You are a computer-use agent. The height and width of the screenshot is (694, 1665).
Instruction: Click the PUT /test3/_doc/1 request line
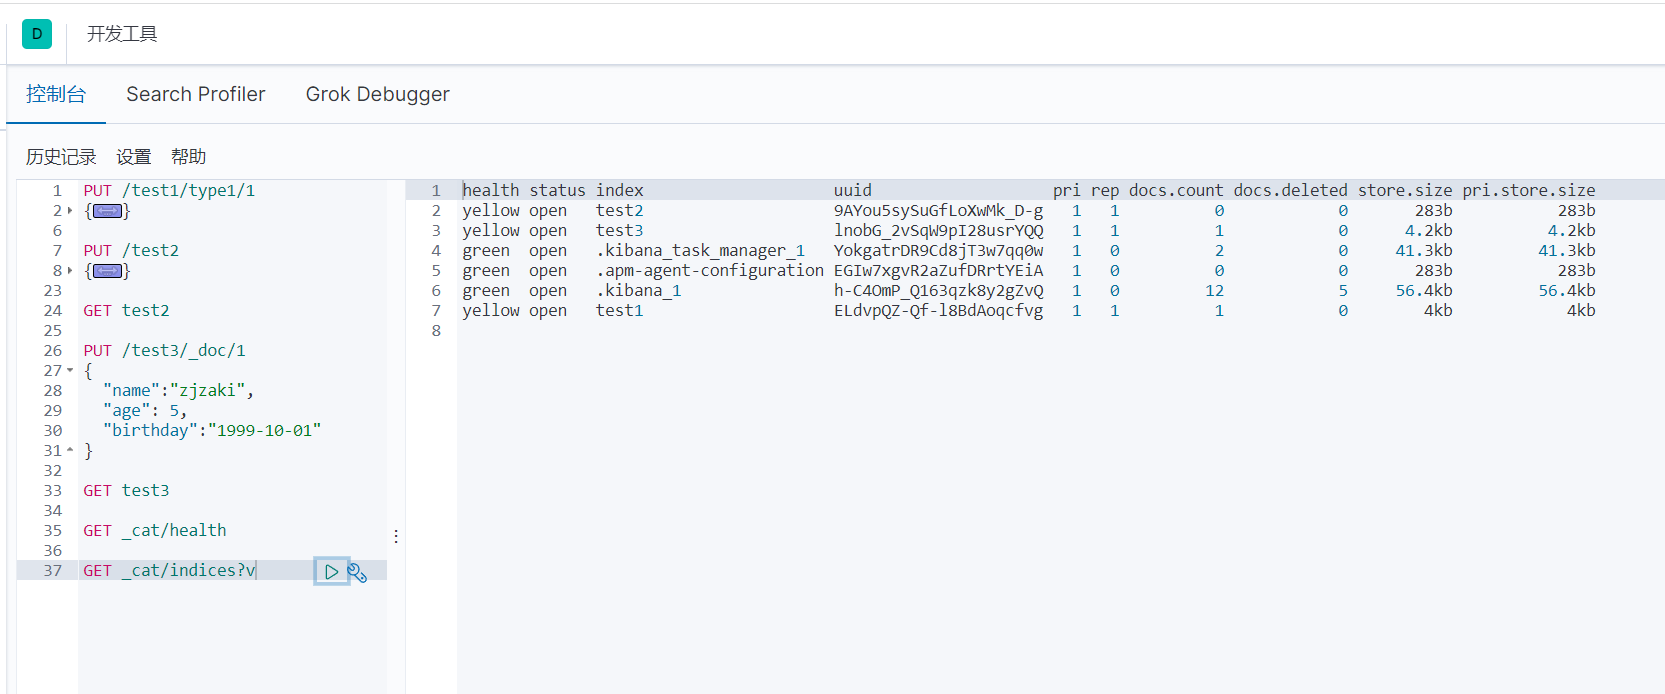[164, 351]
